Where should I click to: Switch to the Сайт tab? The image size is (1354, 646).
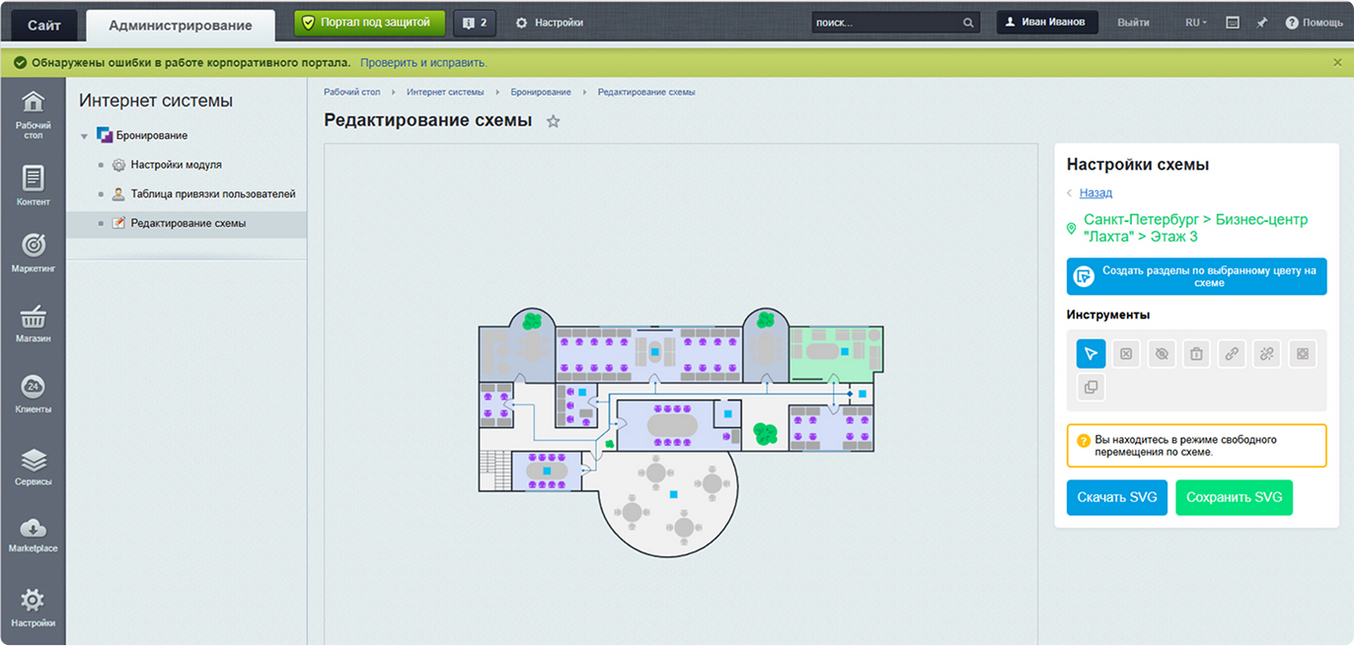pos(44,25)
